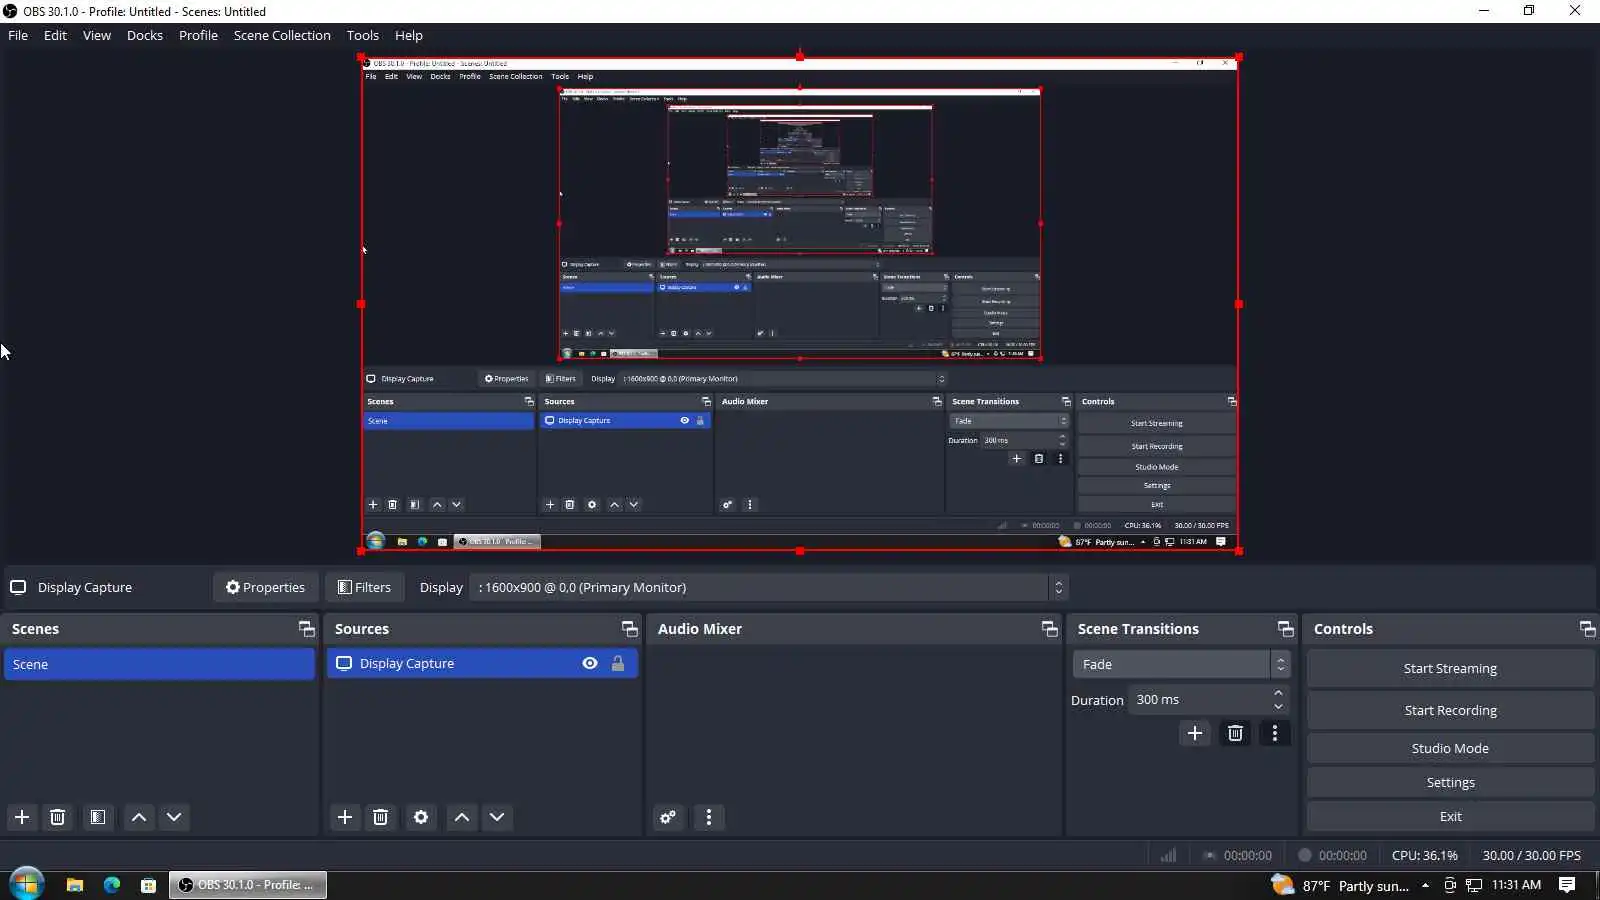The image size is (1600, 900).
Task: Click Start Streaming
Action: click(1450, 668)
